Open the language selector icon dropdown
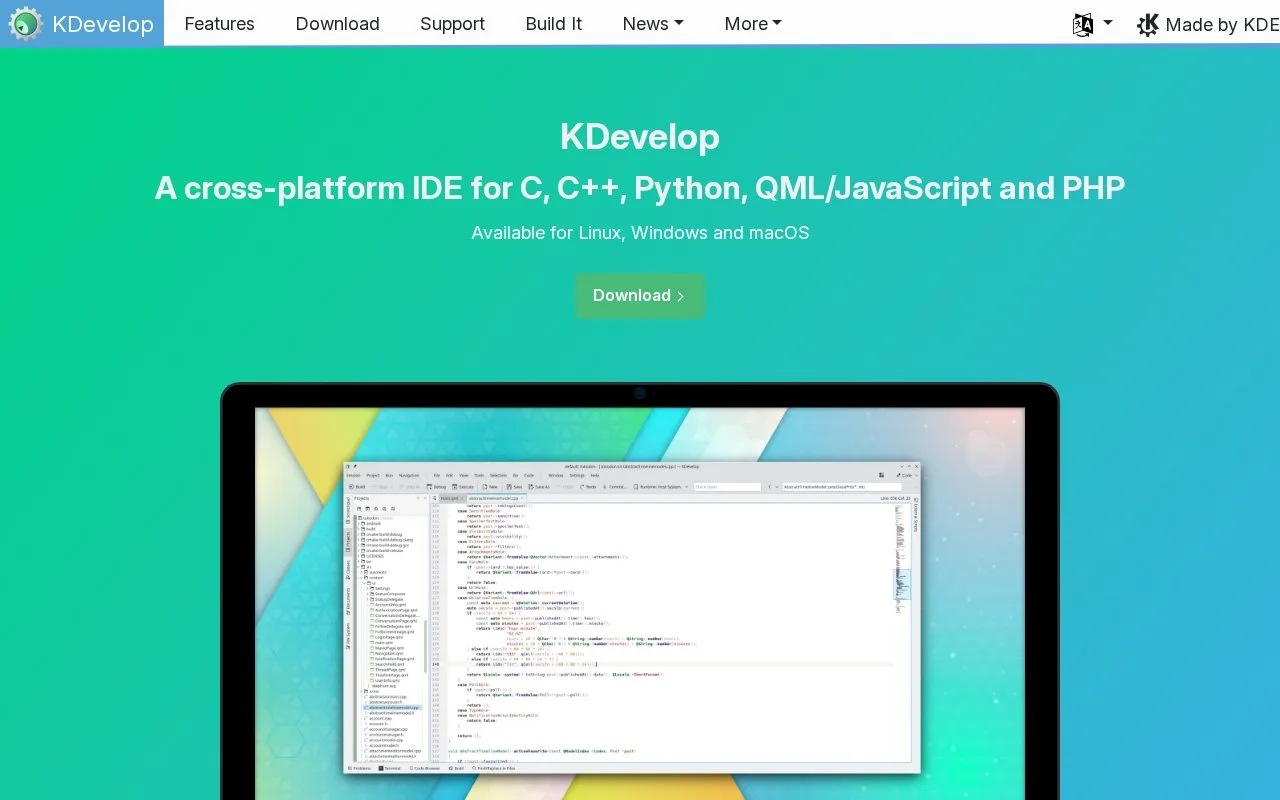Viewport: 1280px width, 800px height. [x=1092, y=24]
